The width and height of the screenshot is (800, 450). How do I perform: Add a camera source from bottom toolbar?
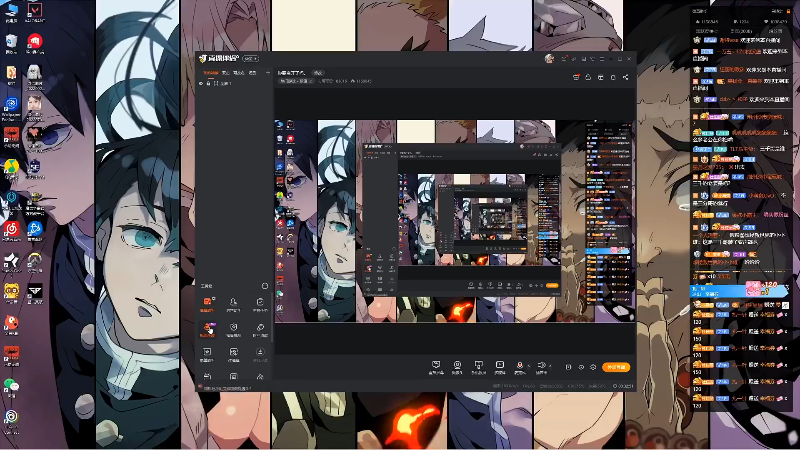pyautogui.click(x=457, y=367)
